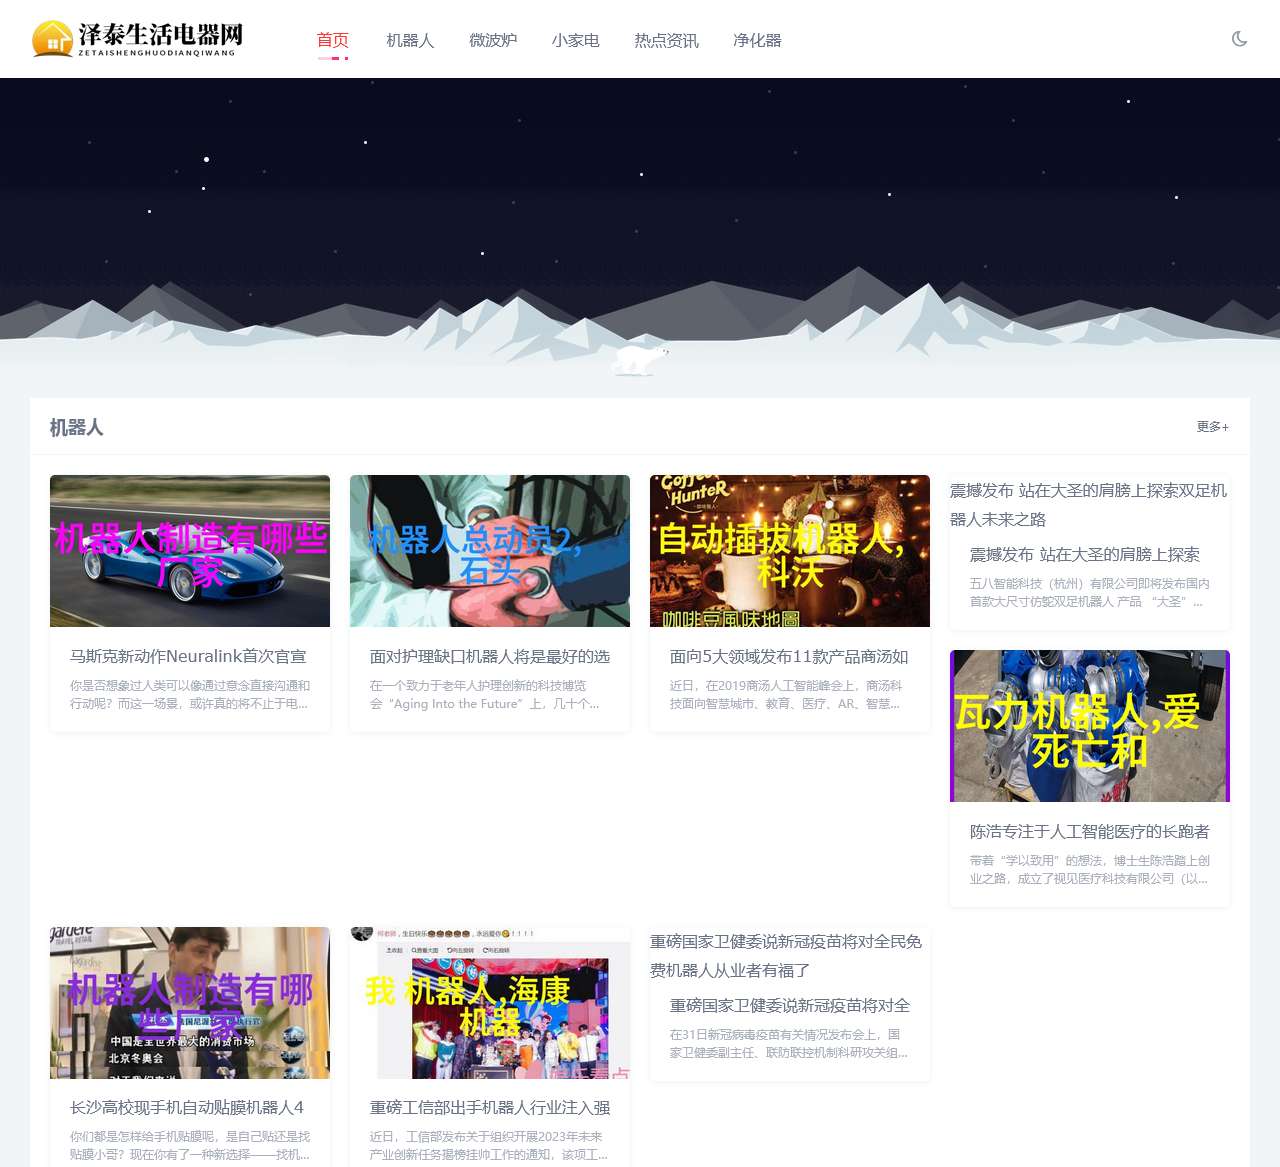Open the 热点资讯 navigation item
Viewport: 1280px width, 1167px height.
[x=666, y=40]
